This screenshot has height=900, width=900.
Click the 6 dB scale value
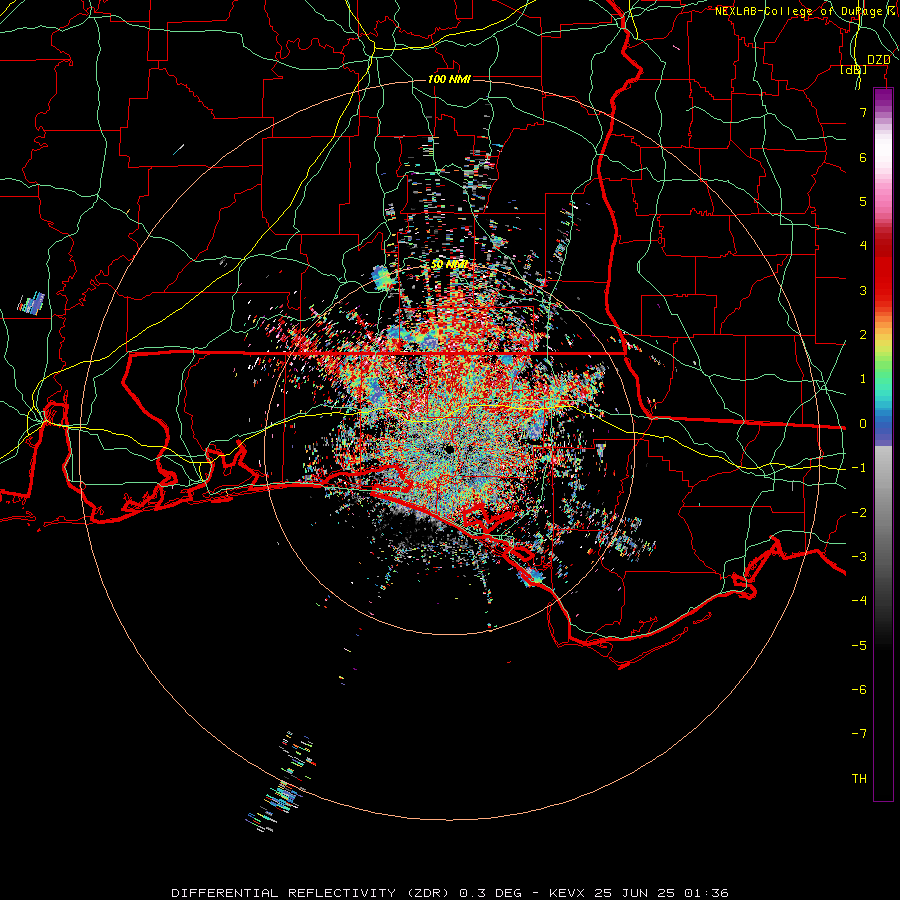click(863, 157)
